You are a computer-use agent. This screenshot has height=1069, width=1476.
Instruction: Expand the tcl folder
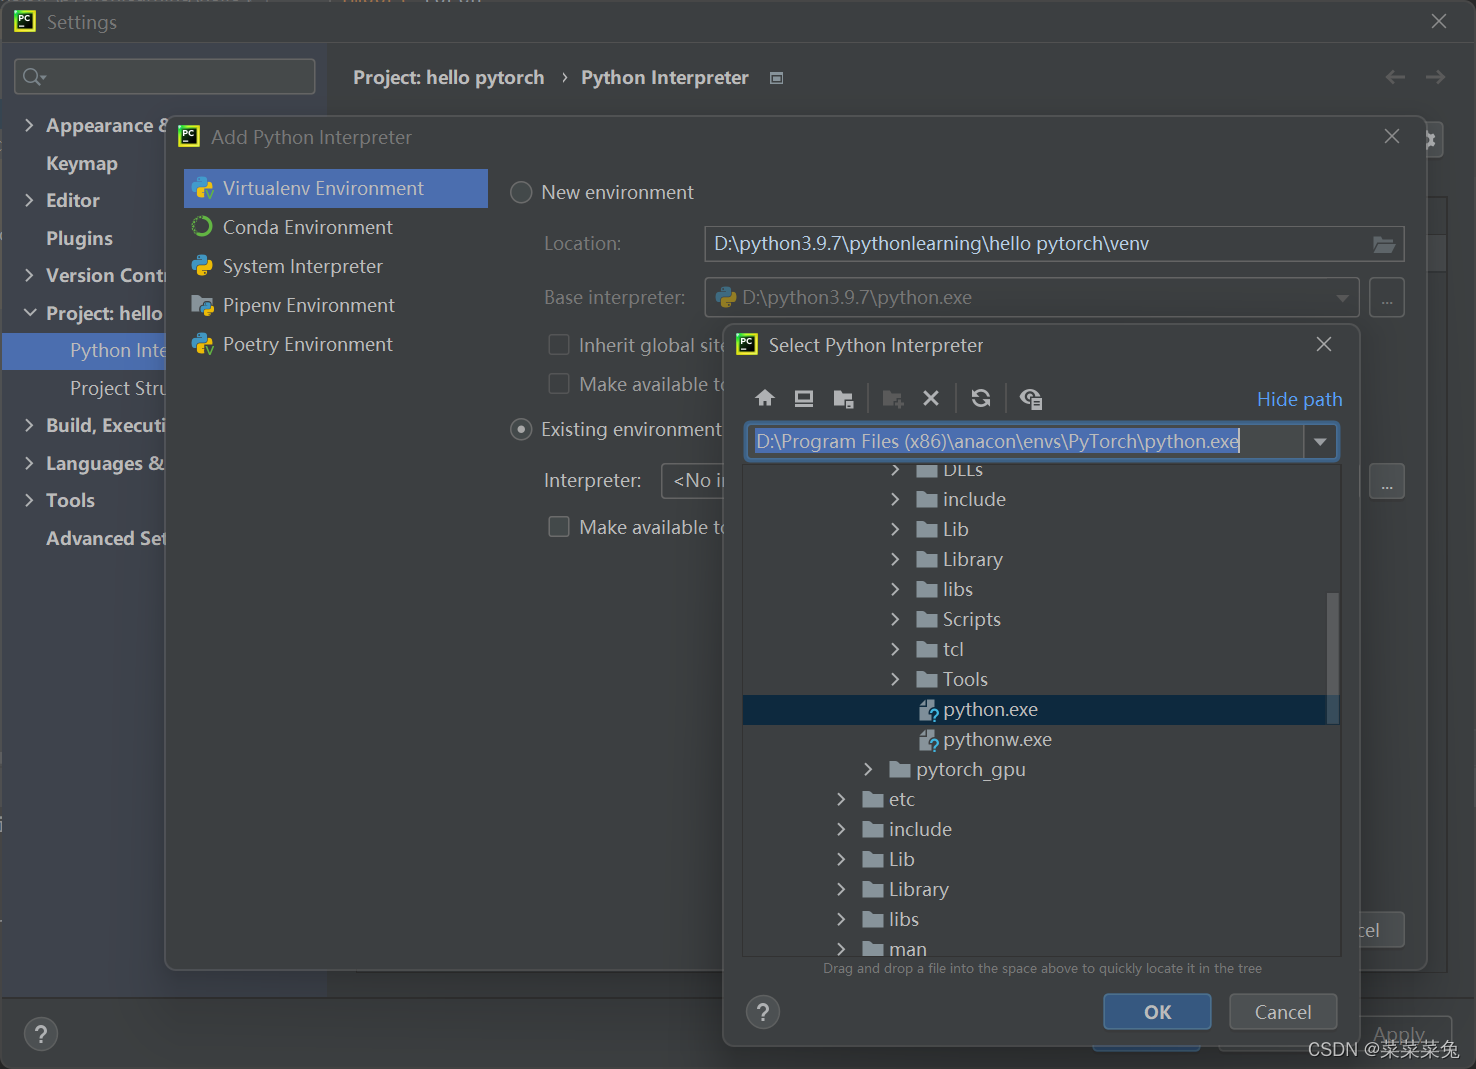click(x=895, y=649)
